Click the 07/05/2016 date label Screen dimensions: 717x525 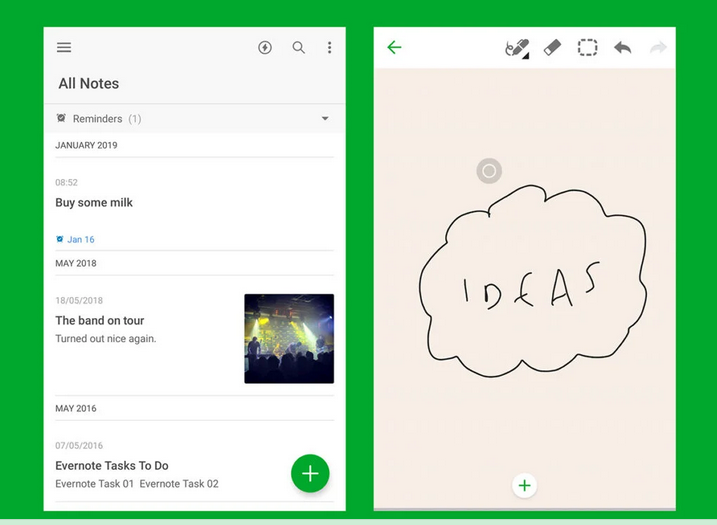click(x=79, y=445)
